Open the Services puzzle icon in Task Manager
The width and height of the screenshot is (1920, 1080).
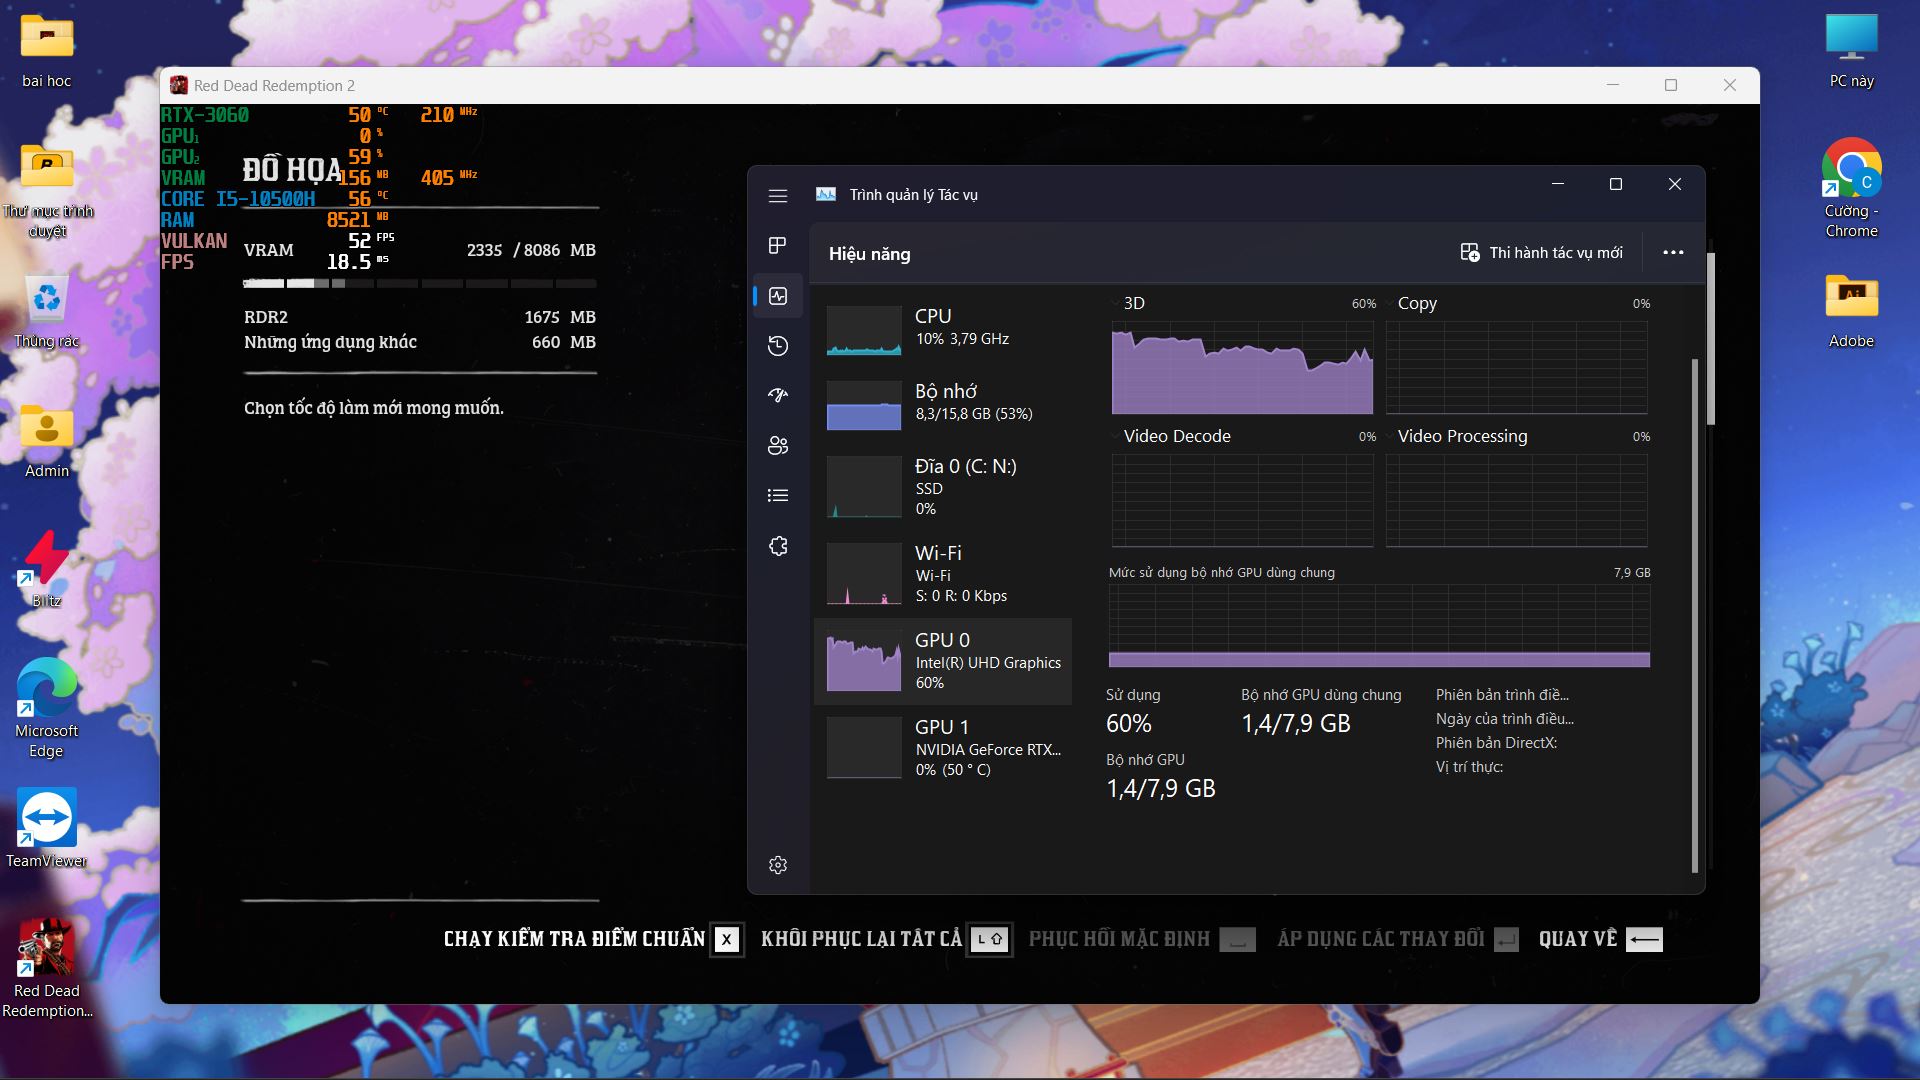pyautogui.click(x=778, y=546)
